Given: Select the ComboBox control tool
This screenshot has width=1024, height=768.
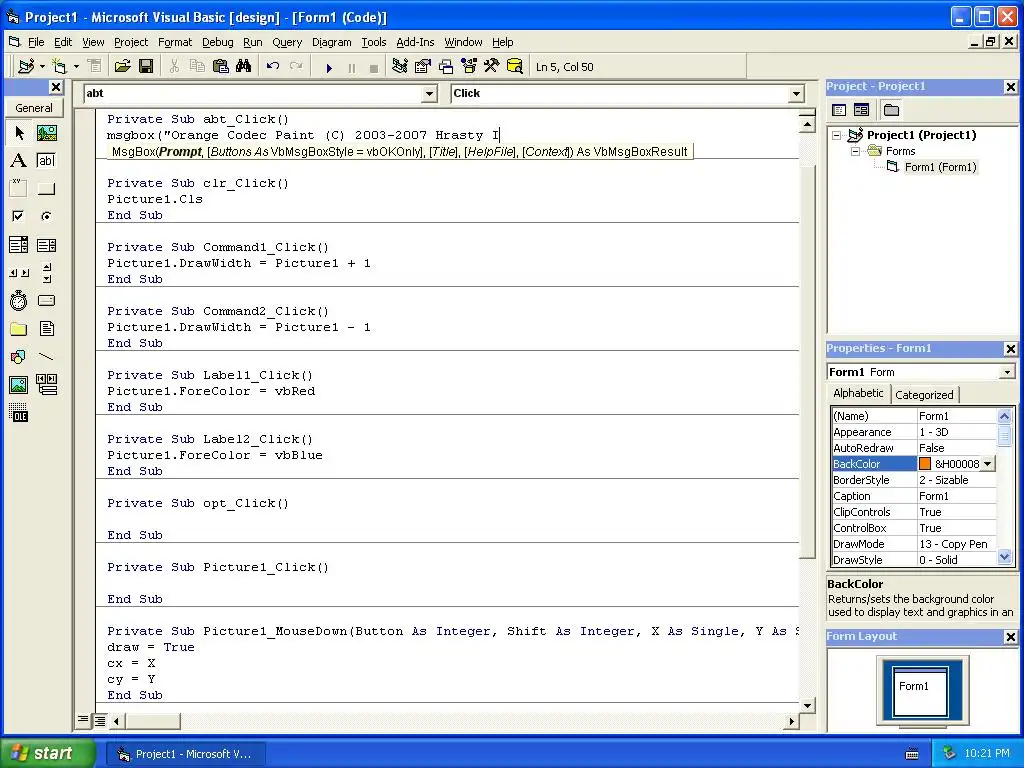Looking at the screenshot, I should coord(19,245).
